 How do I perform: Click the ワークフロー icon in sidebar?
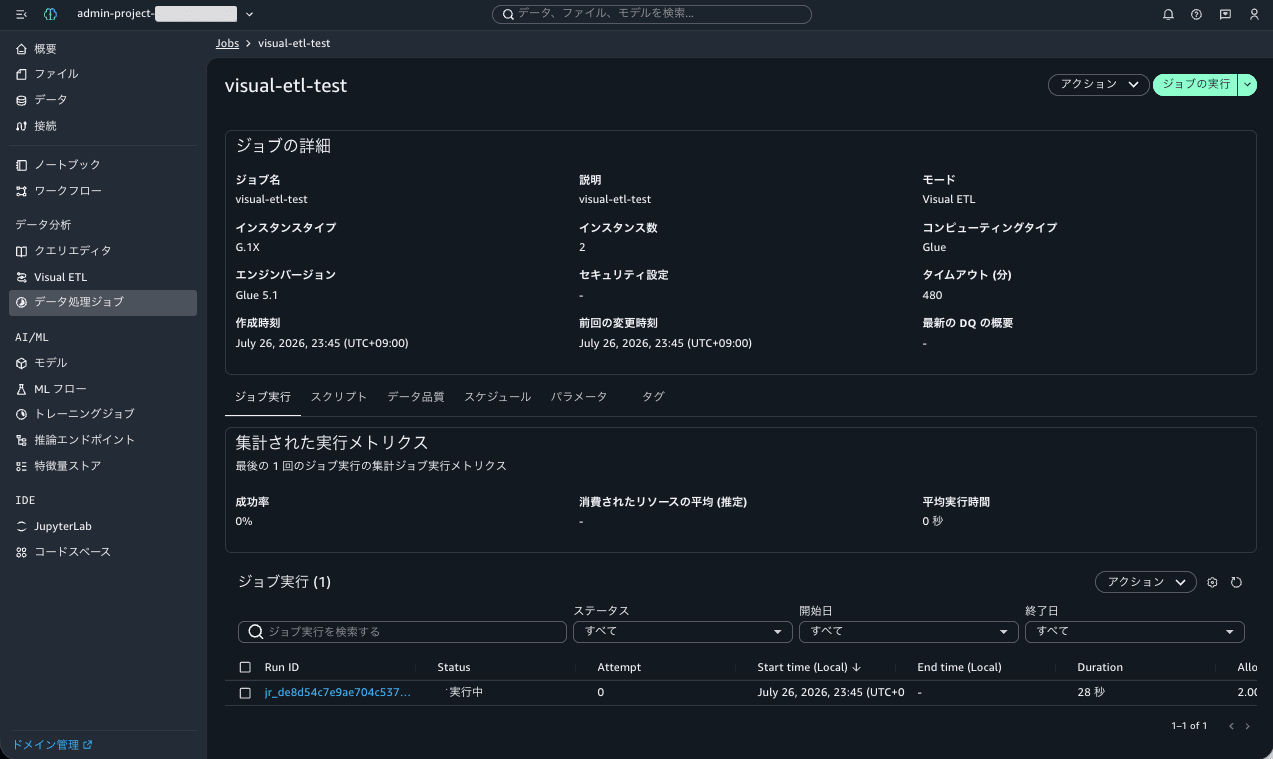click(x=22, y=191)
